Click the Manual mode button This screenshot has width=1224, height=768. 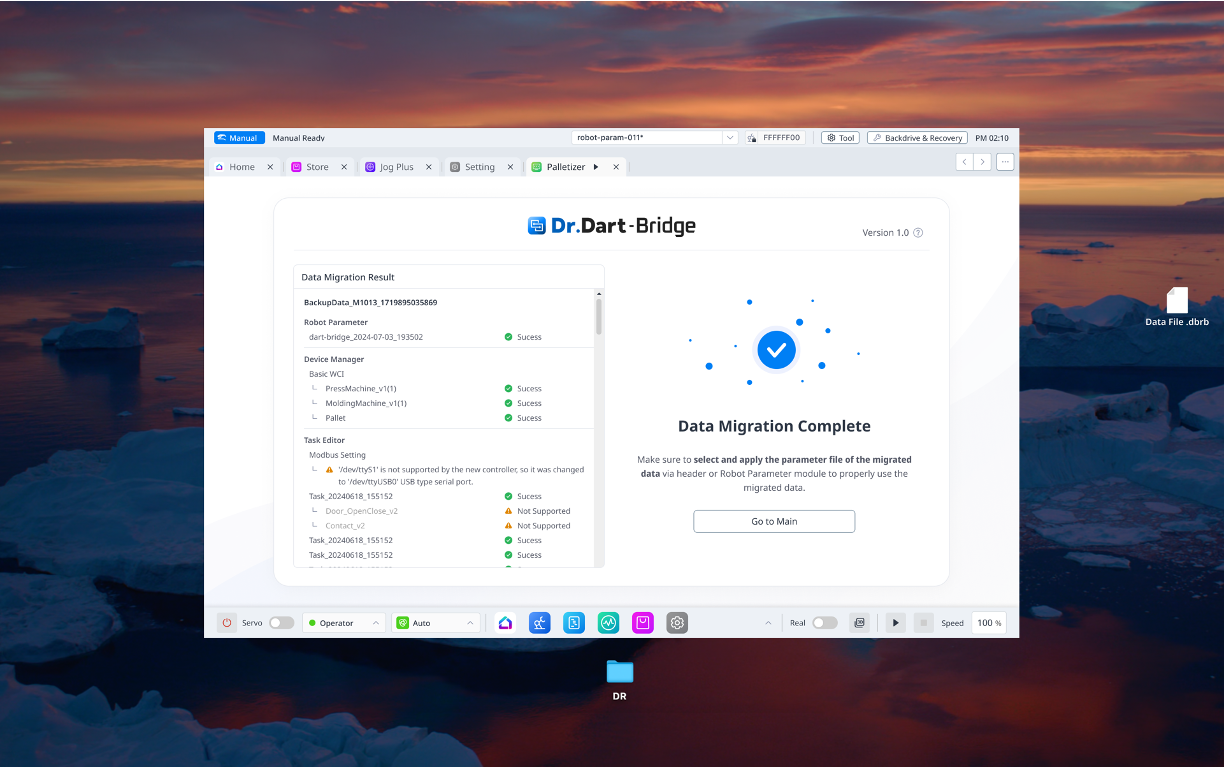point(237,138)
